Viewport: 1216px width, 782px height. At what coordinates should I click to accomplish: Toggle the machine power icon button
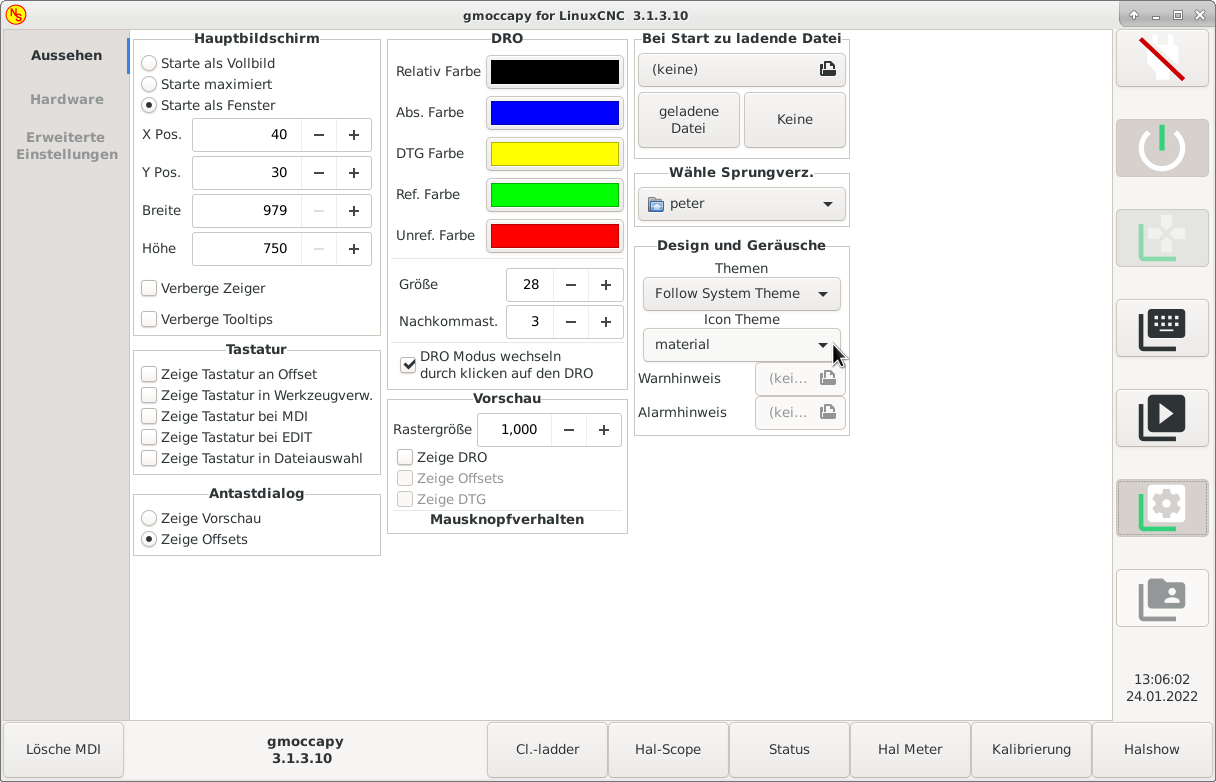click(x=1162, y=148)
